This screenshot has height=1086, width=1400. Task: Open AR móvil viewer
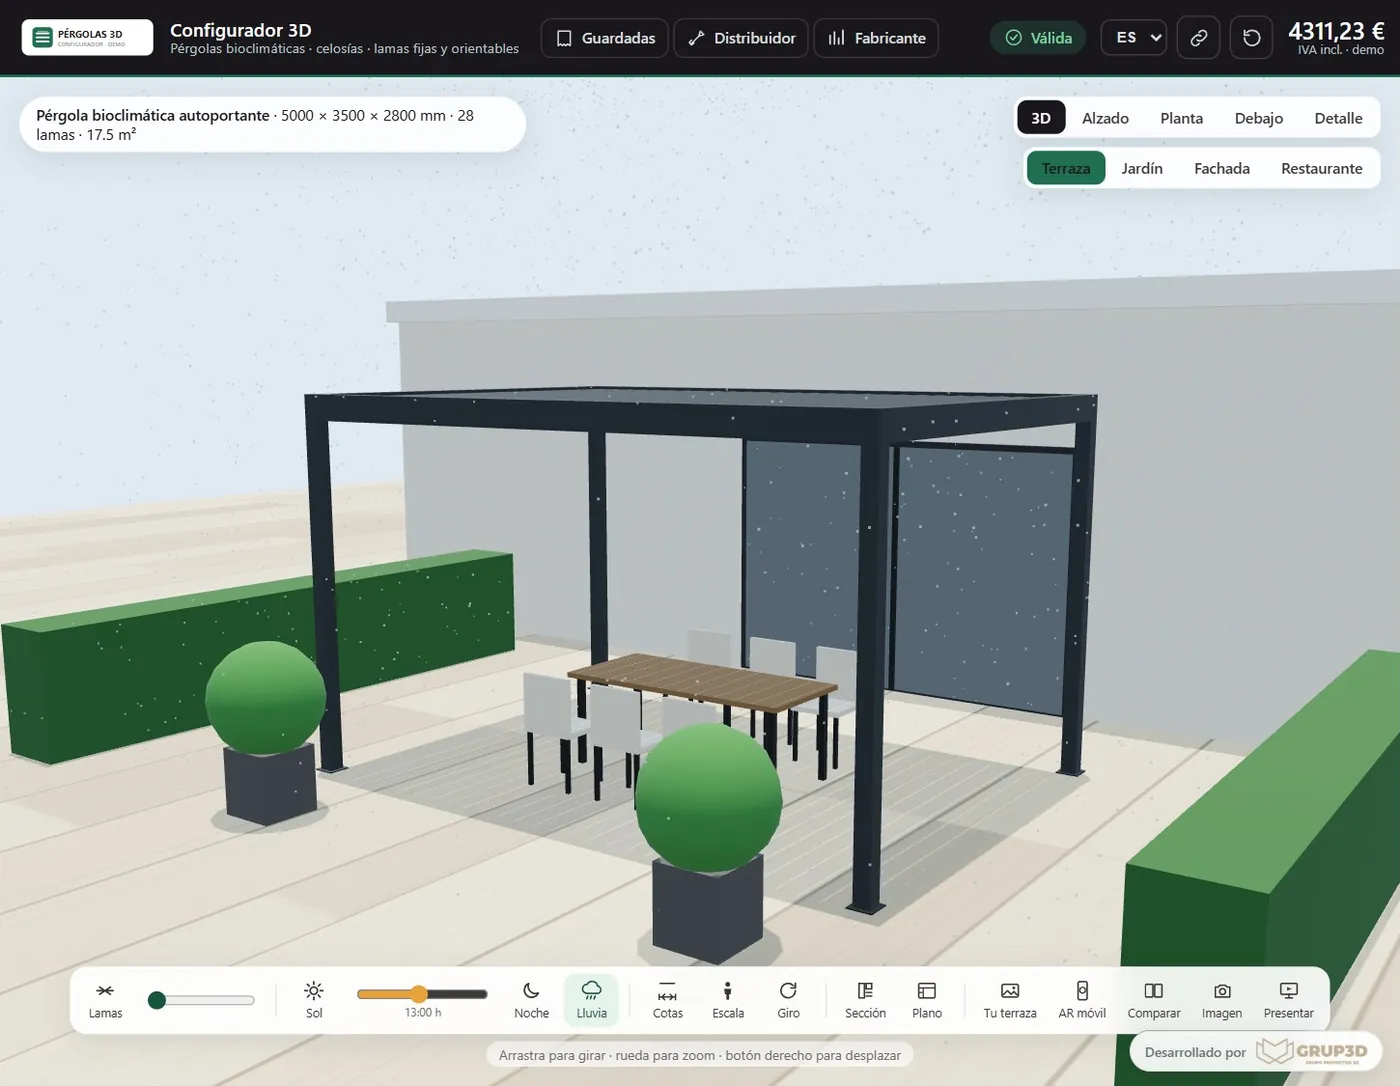point(1082,999)
